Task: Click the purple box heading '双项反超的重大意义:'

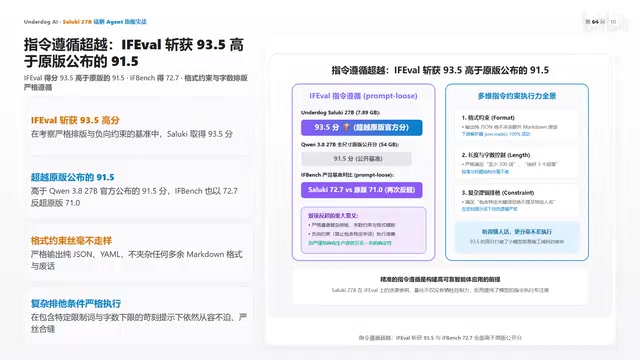Action: (x=333, y=216)
